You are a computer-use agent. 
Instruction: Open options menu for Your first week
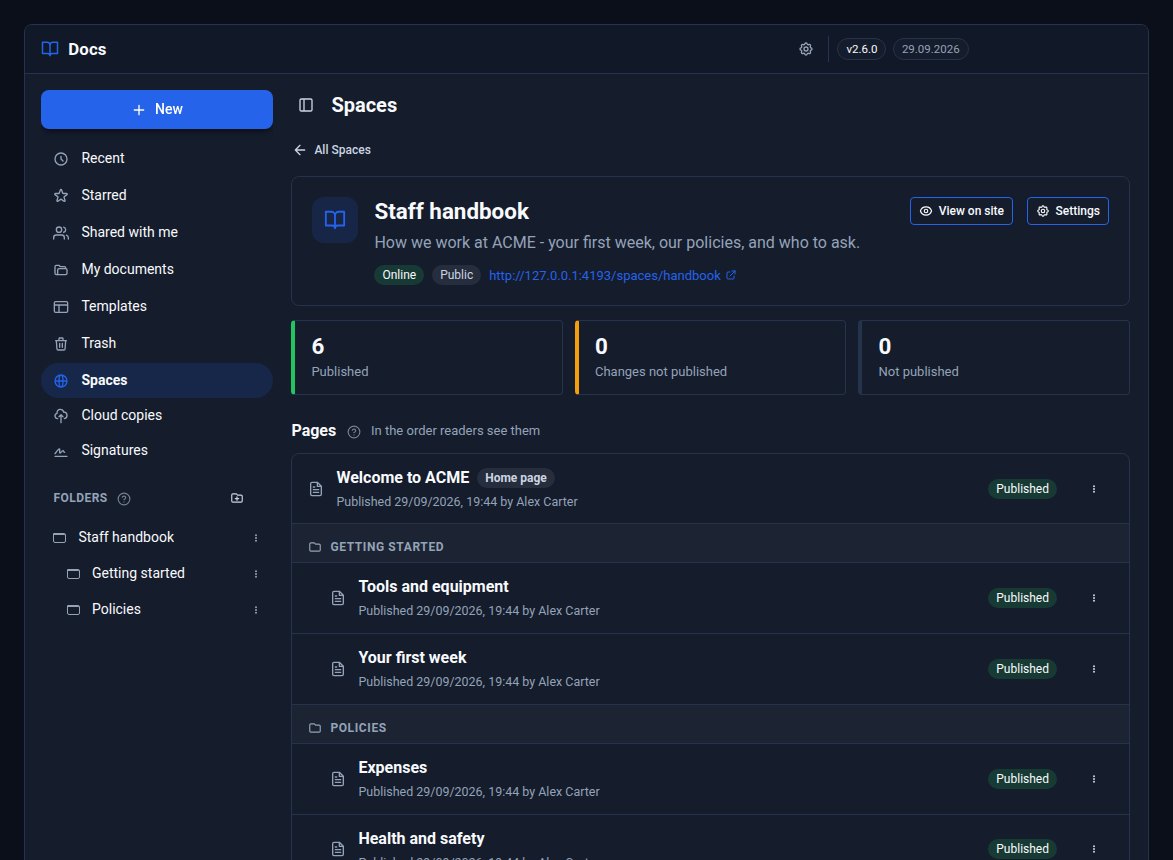(1094, 669)
